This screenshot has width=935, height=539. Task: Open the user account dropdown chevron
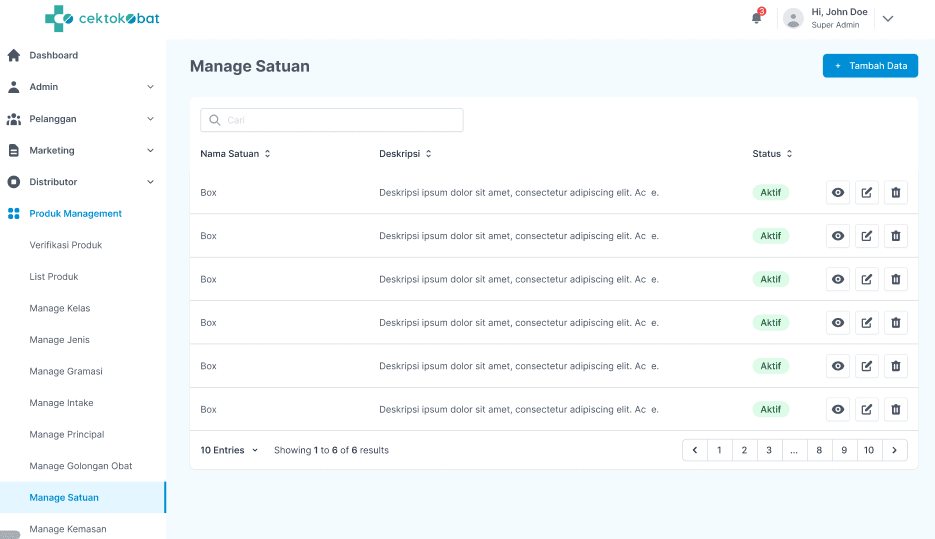[887, 18]
